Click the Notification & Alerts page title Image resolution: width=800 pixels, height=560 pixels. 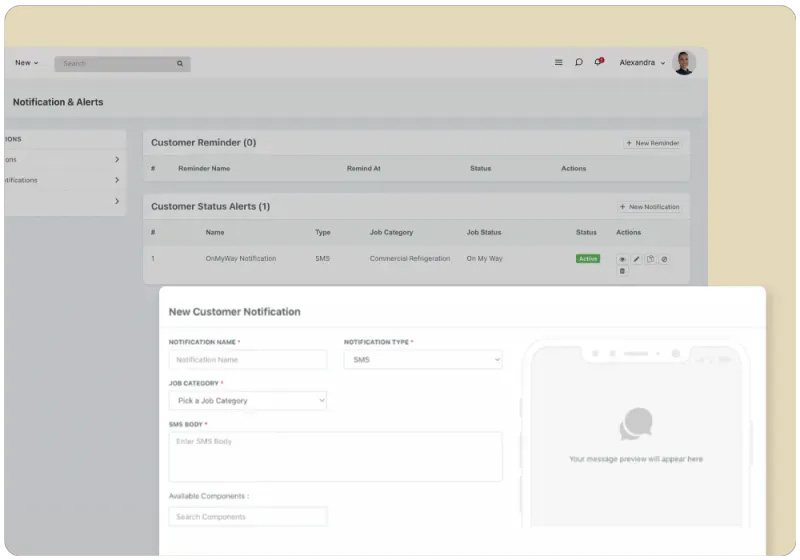point(58,102)
